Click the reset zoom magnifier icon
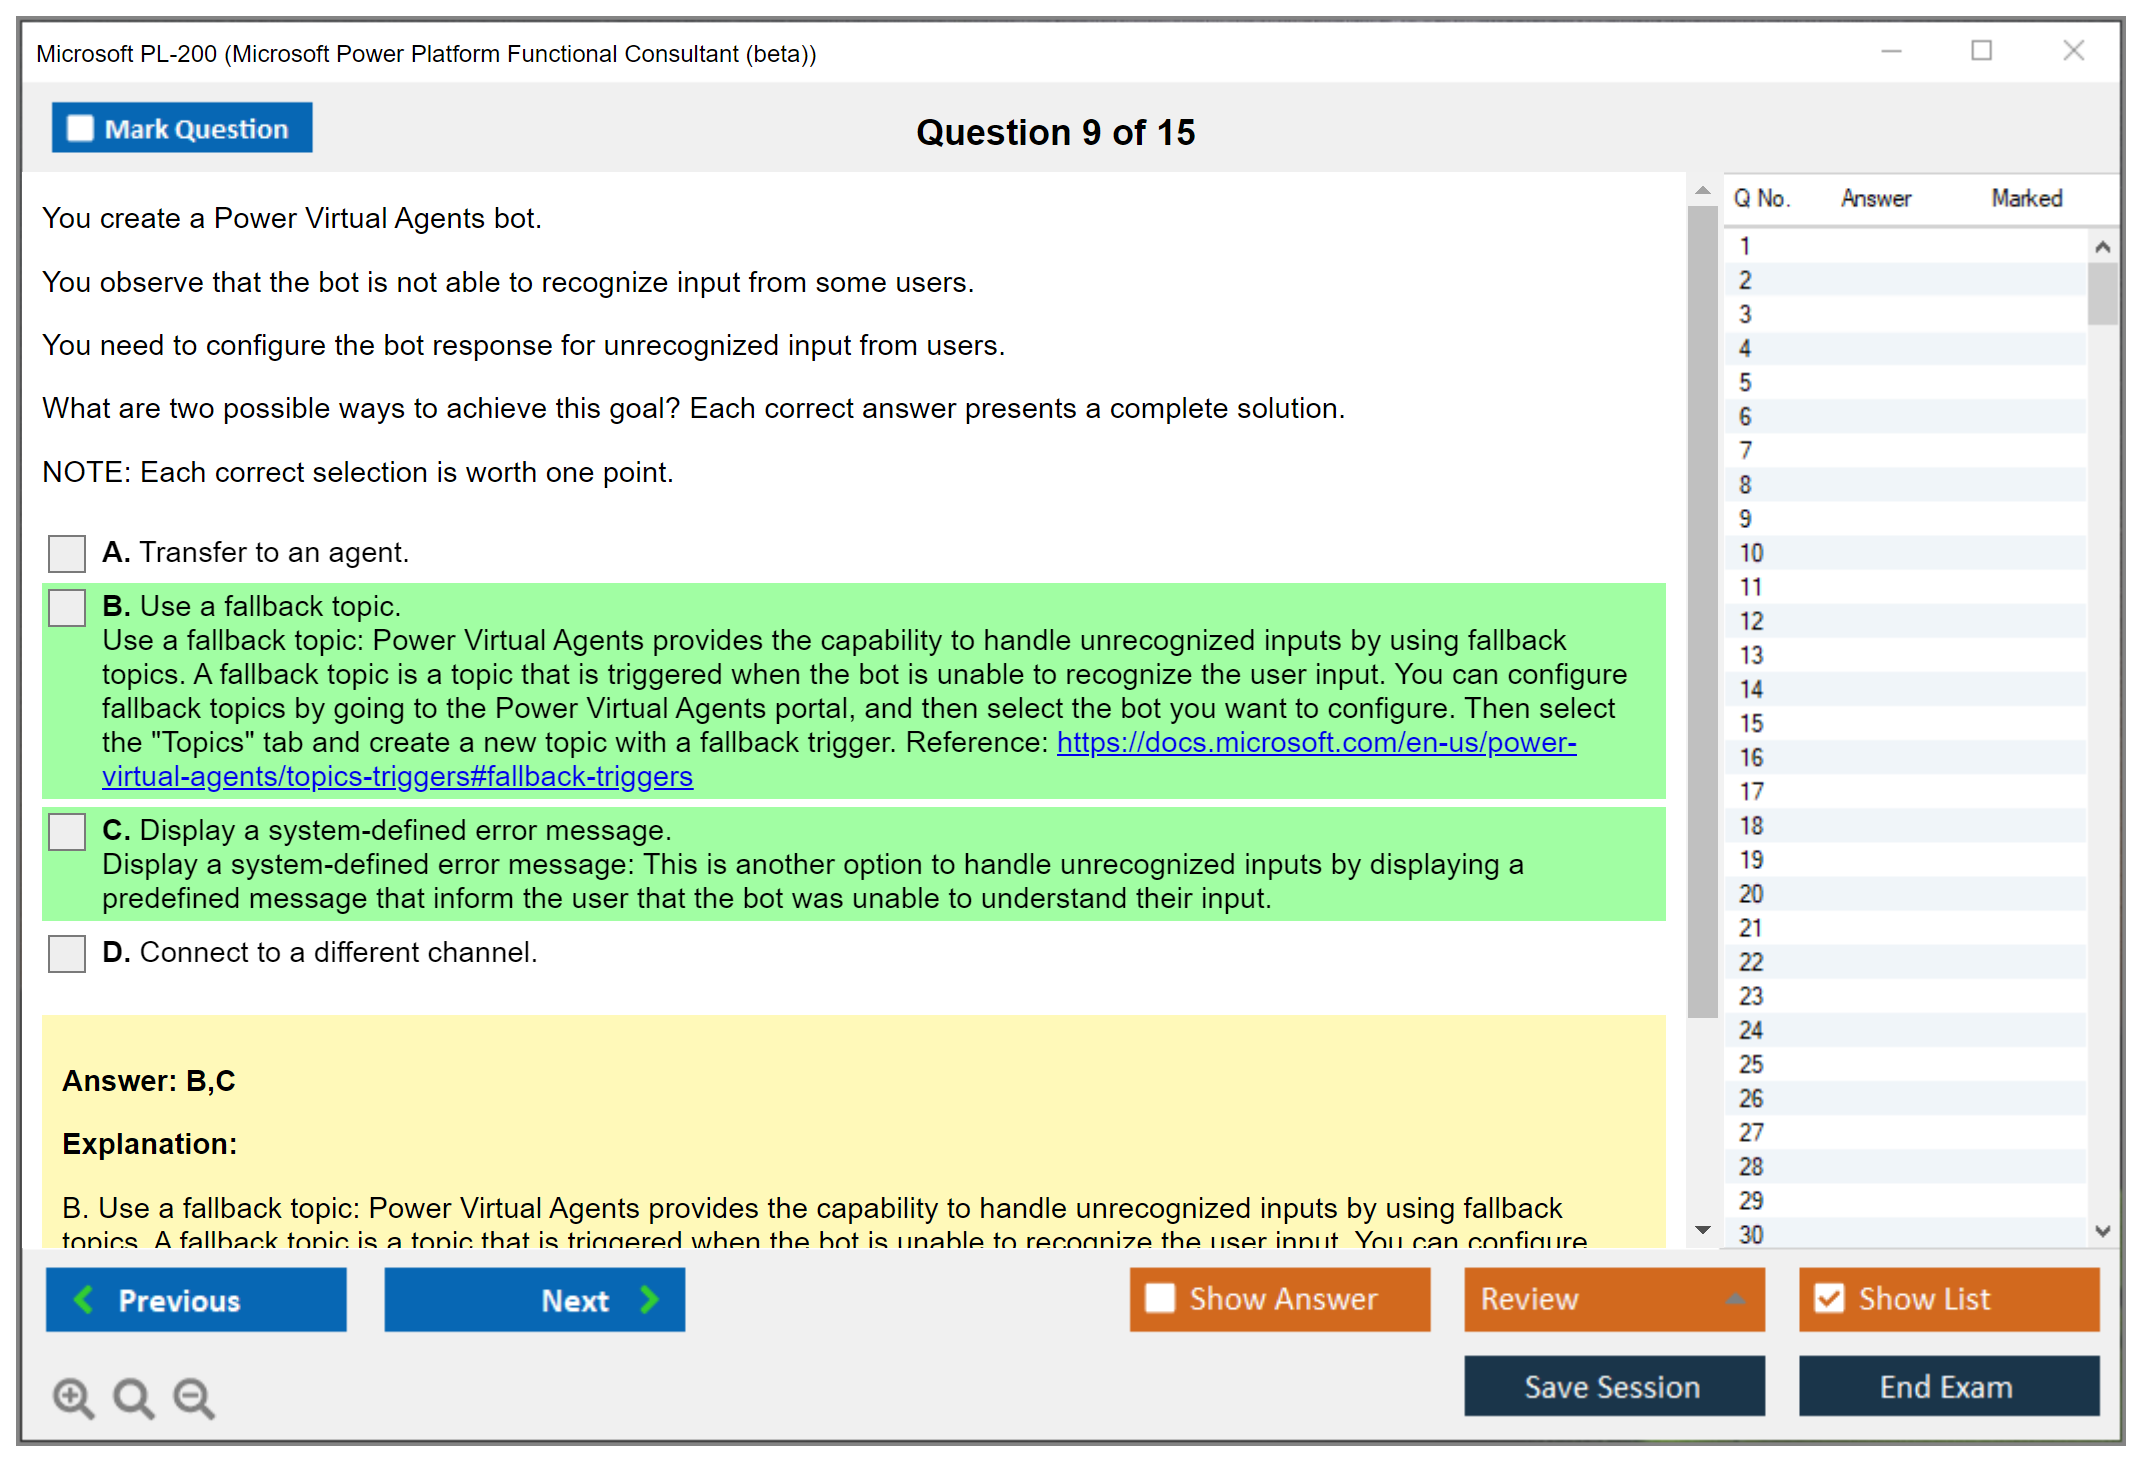 tap(133, 1397)
